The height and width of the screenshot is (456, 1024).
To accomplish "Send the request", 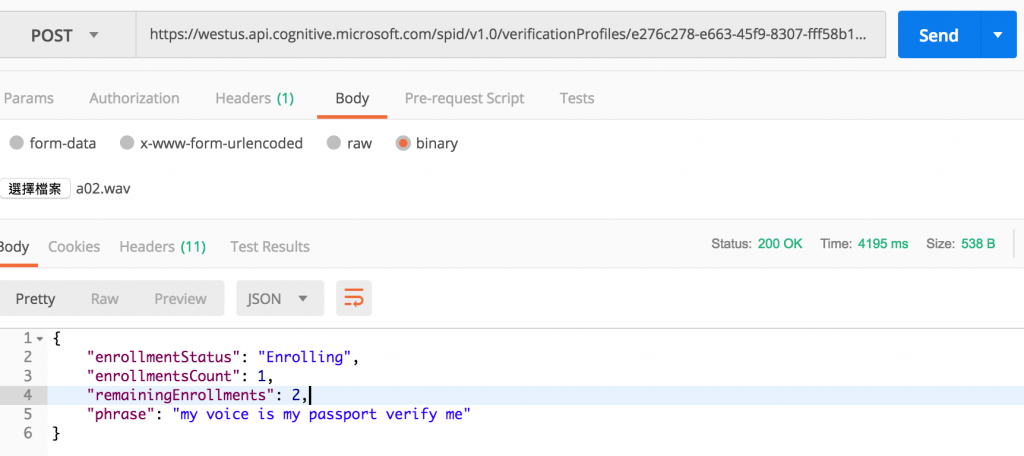I will tap(938, 35).
